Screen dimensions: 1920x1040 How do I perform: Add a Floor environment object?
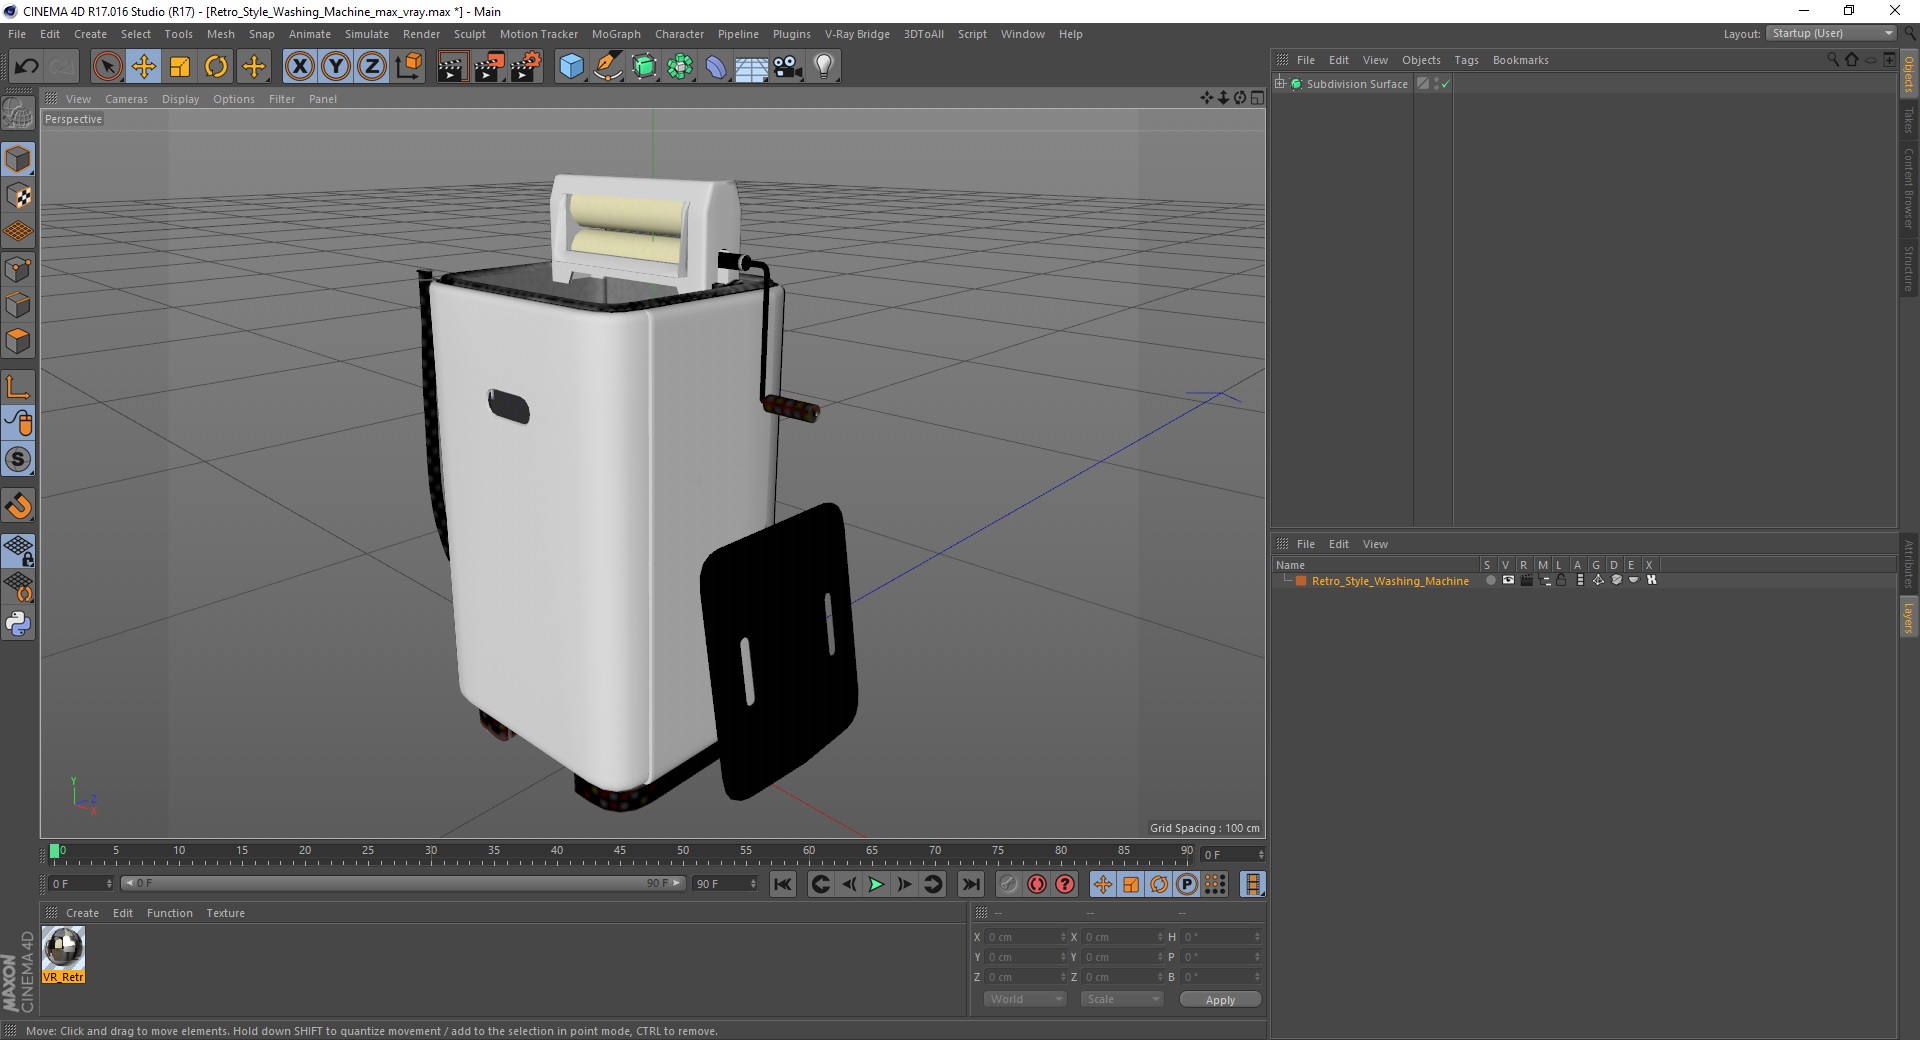click(752, 67)
